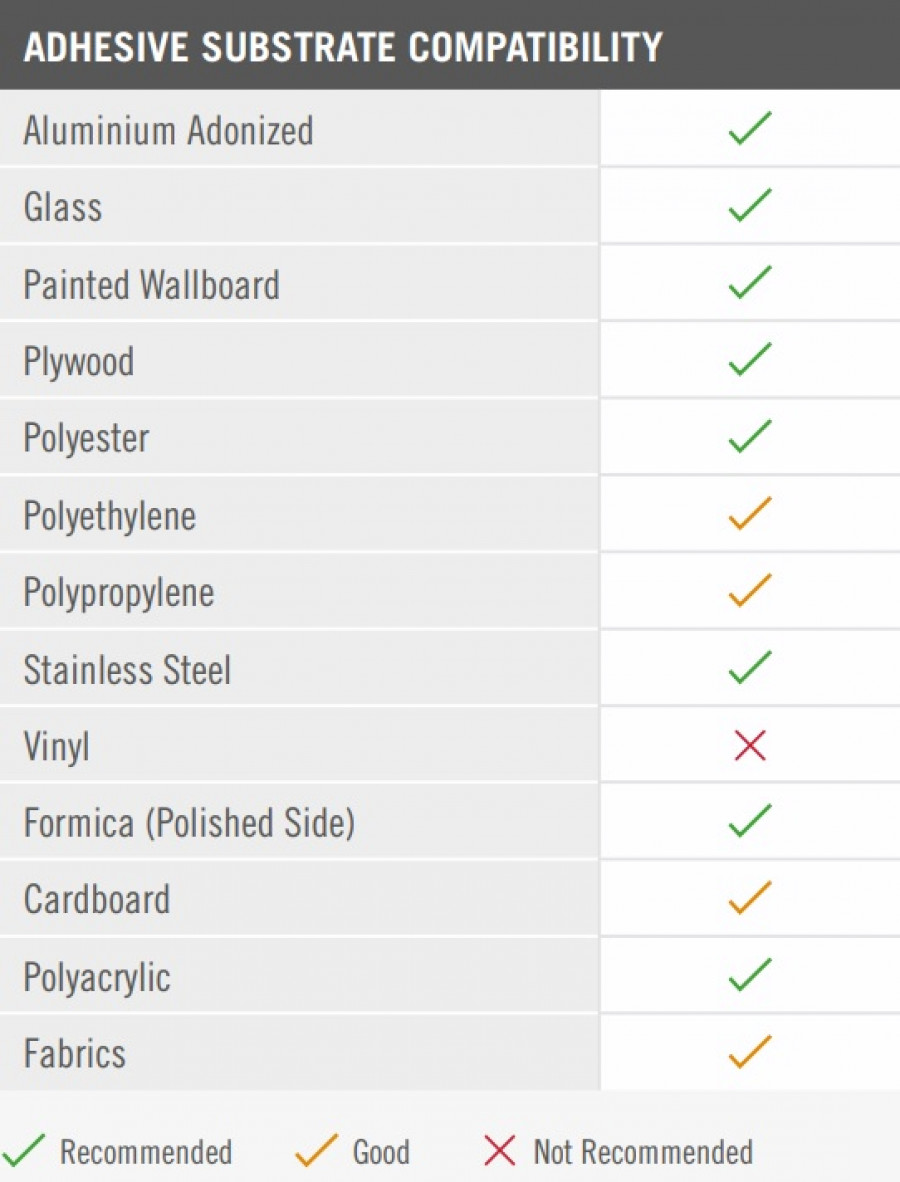
Task: Click the orange checkmark for Fabrics
Action: 750,1051
